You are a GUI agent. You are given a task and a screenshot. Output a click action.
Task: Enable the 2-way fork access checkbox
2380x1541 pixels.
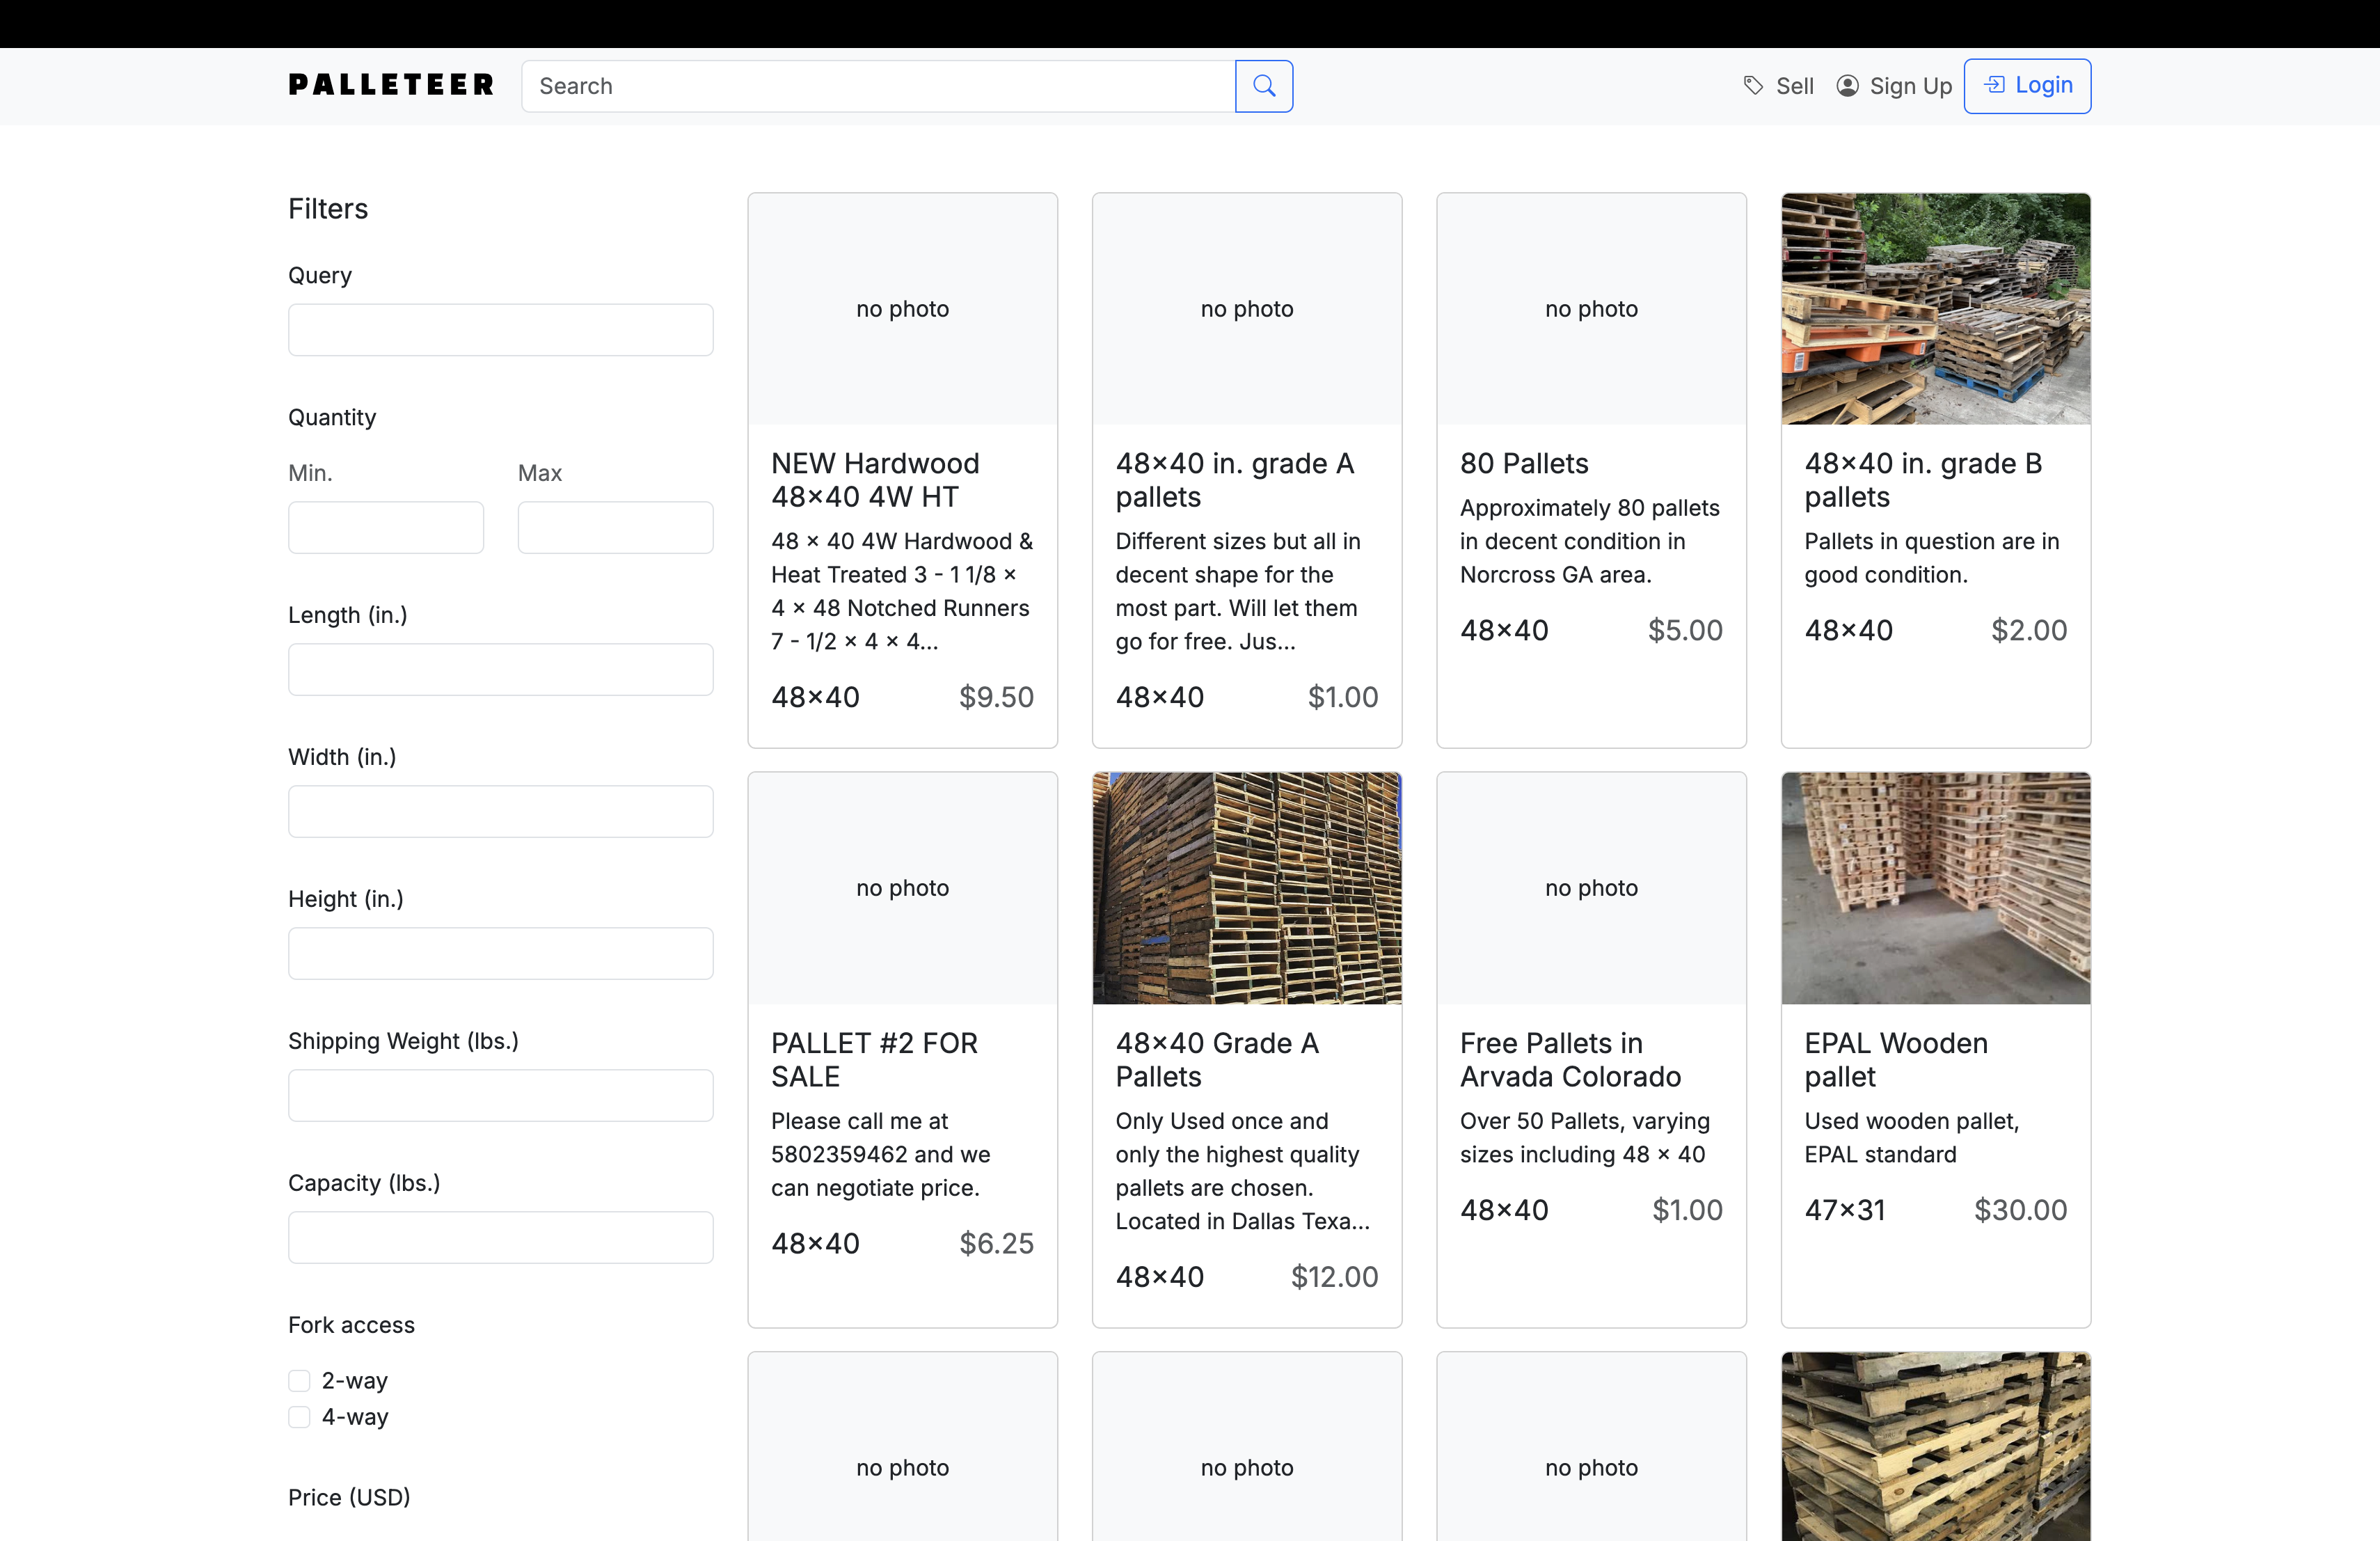click(x=299, y=1381)
